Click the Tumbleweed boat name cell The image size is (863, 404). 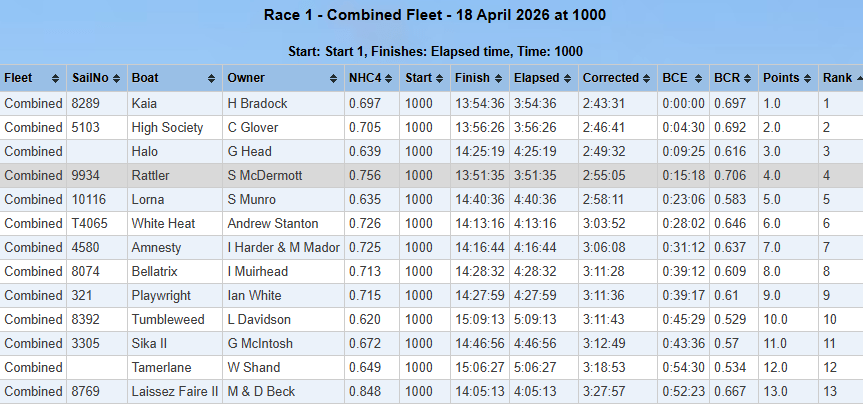pos(168,319)
